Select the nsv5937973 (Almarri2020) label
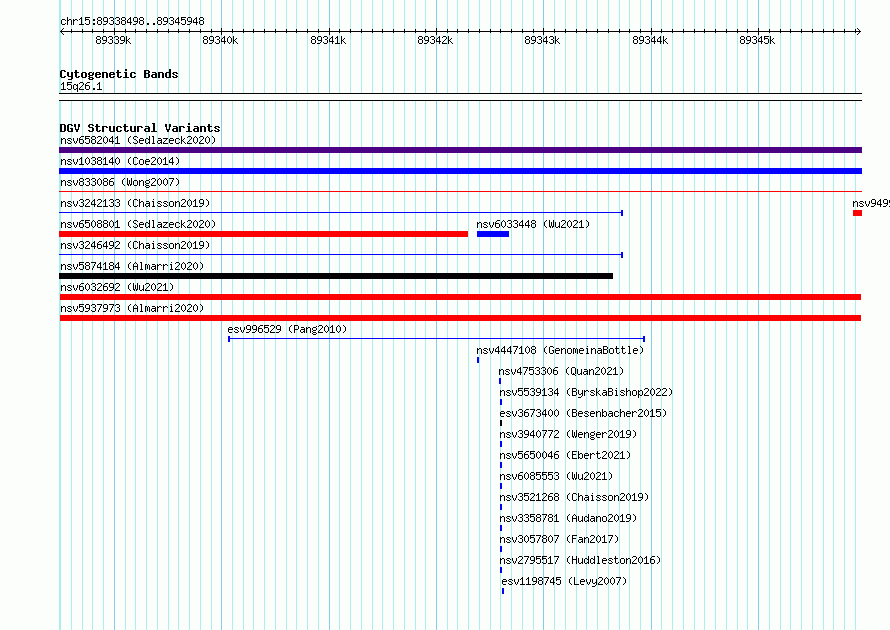This screenshot has width=890, height=630. pos(132,308)
